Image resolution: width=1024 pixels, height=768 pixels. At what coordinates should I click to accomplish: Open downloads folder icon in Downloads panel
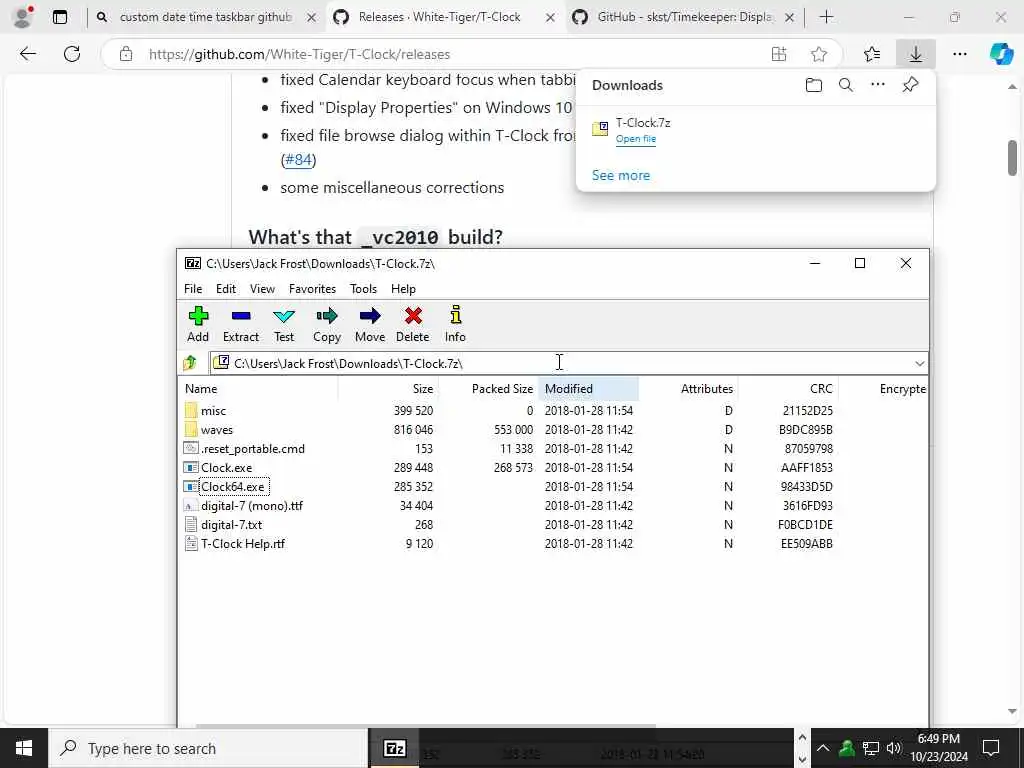tap(814, 85)
